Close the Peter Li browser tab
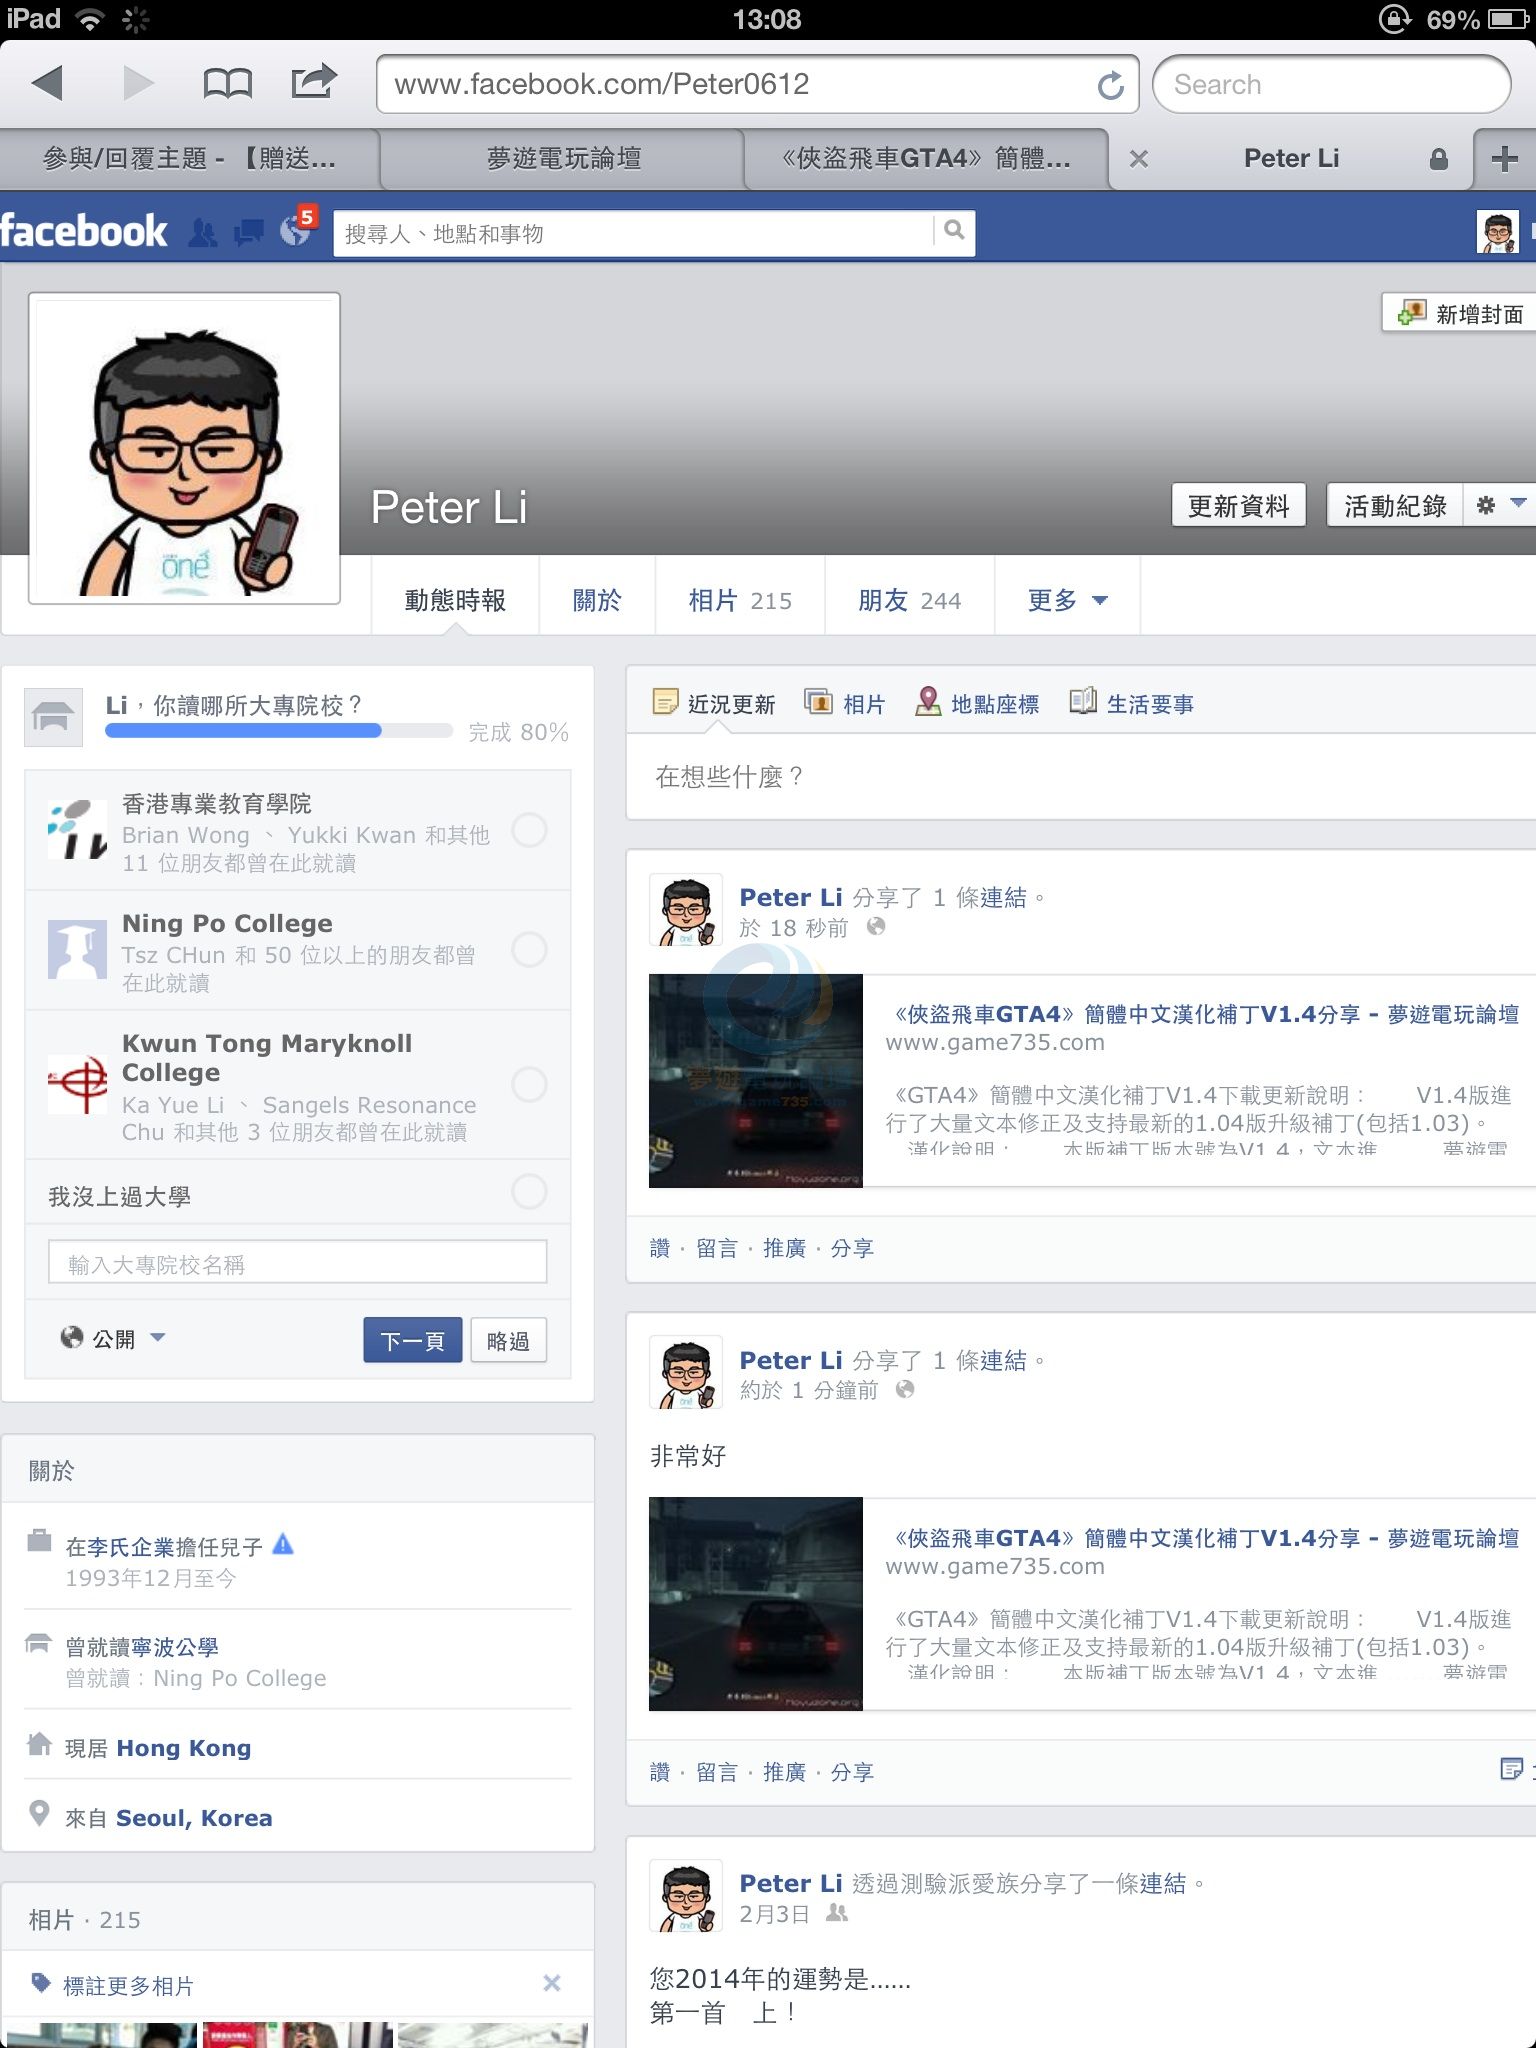This screenshot has width=1536, height=2048. click(x=1138, y=159)
